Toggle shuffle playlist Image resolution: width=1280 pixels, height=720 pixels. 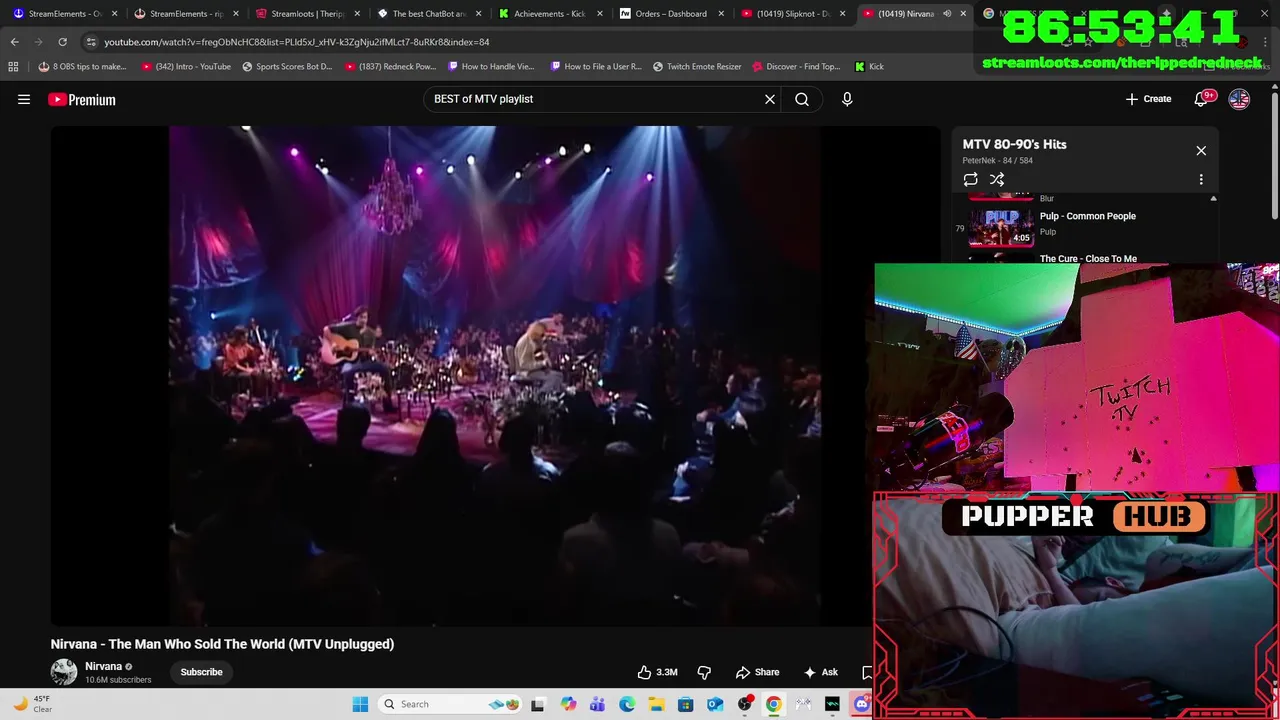pos(997,179)
